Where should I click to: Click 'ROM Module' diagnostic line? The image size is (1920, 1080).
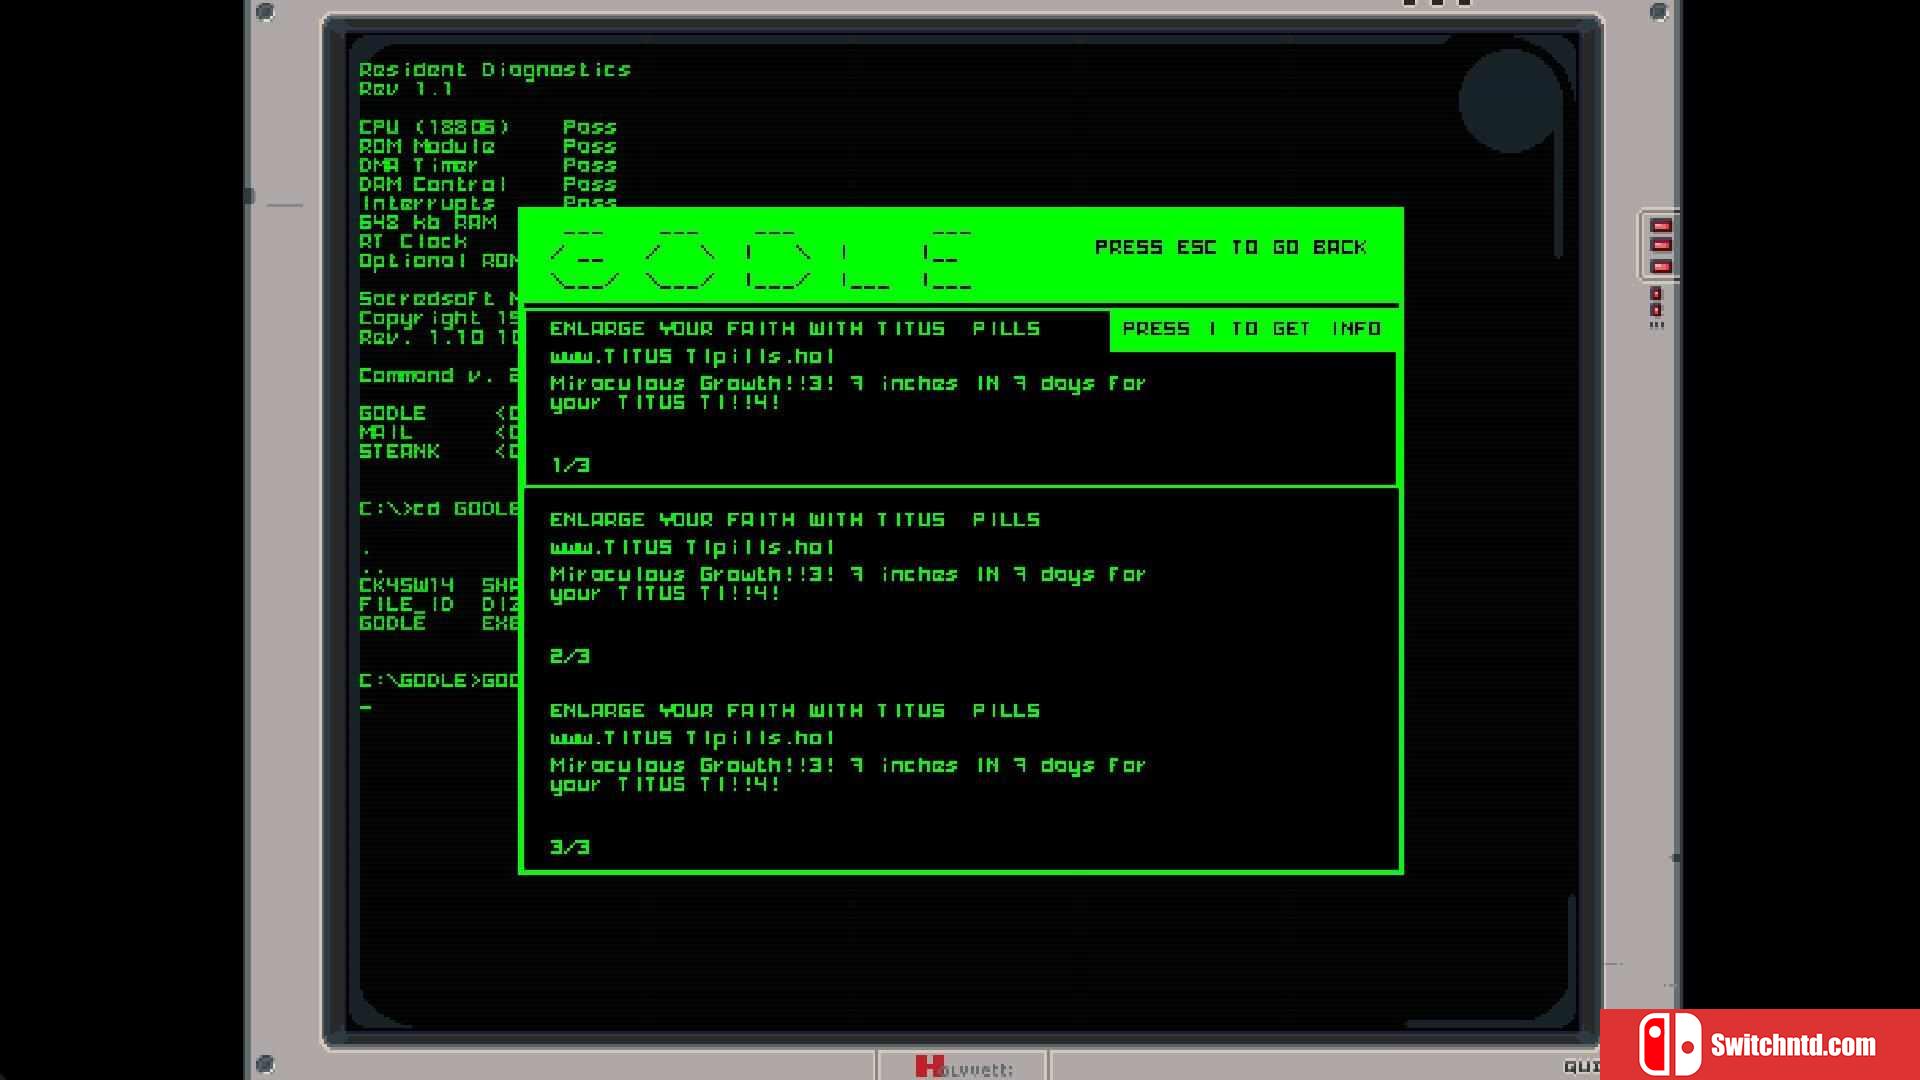tap(427, 146)
